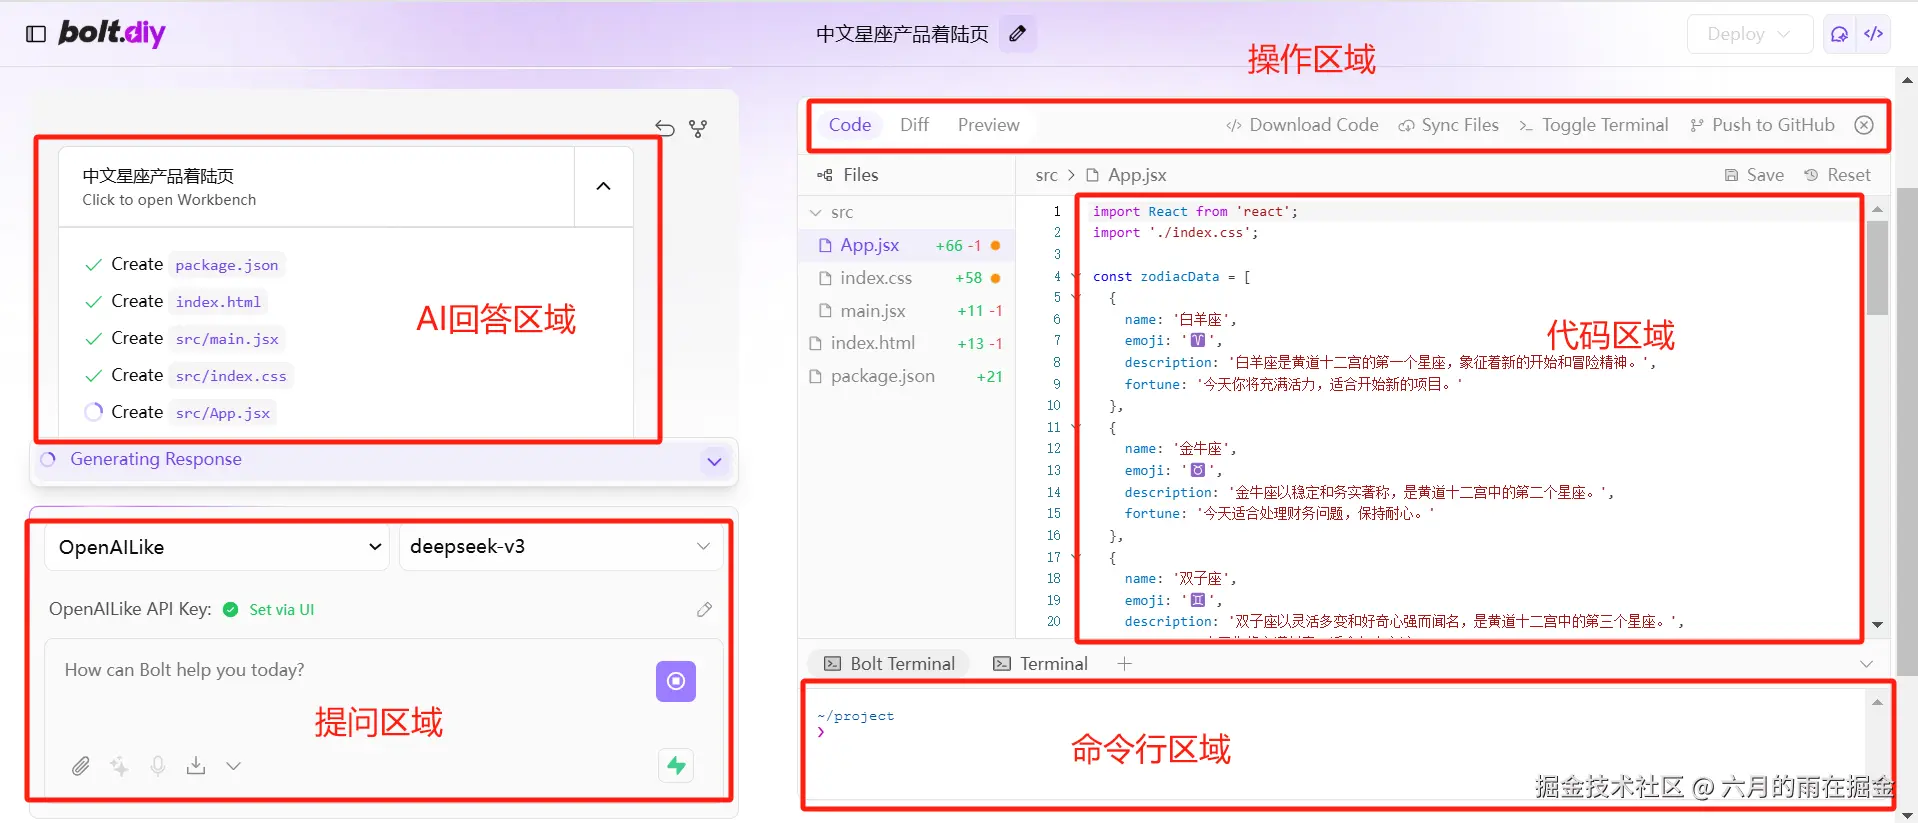This screenshot has height=823, width=1918.
Task: Click Download Code button
Action: pyautogui.click(x=1302, y=125)
